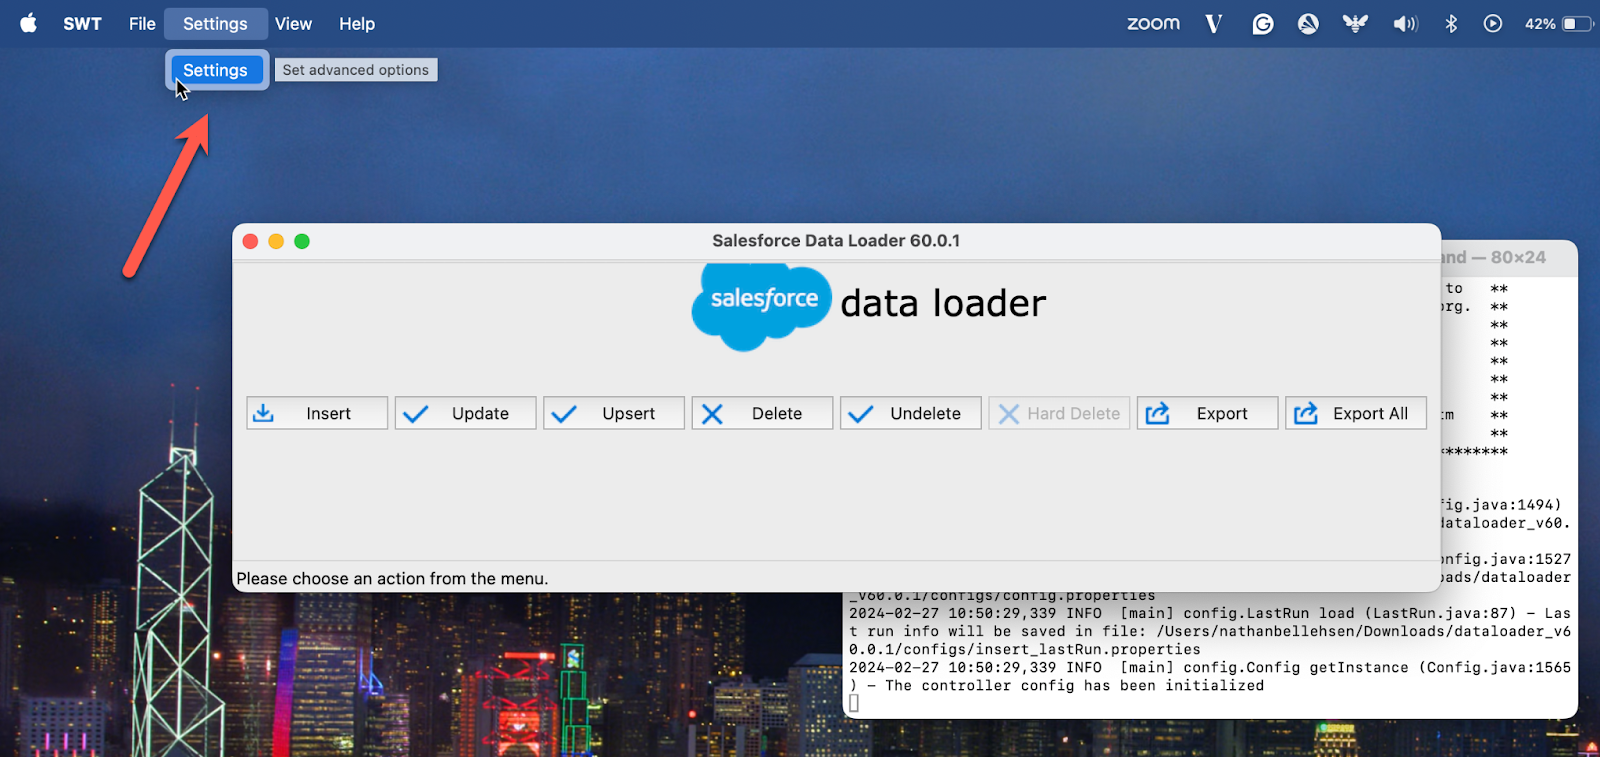This screenshot has height=757, width=1600.
Task: Click the 'Salesforce Data Loader 60.0.1' title
Action: [836, 240]
